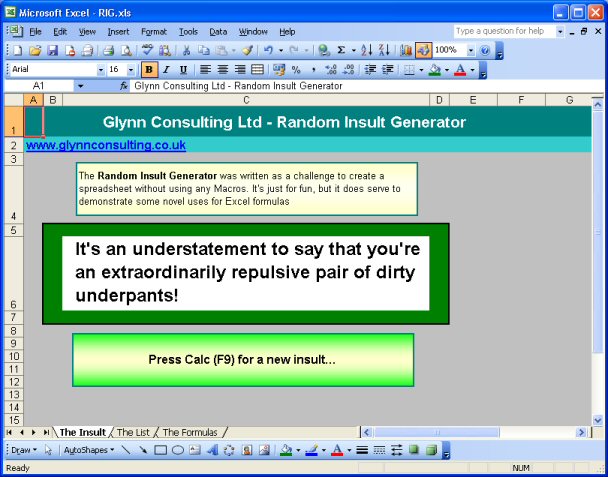Screen dimensions: 608x477
Task: Open the www.glynnconsulting.co.uk hyperlink
Action: [x=106, y=145]
